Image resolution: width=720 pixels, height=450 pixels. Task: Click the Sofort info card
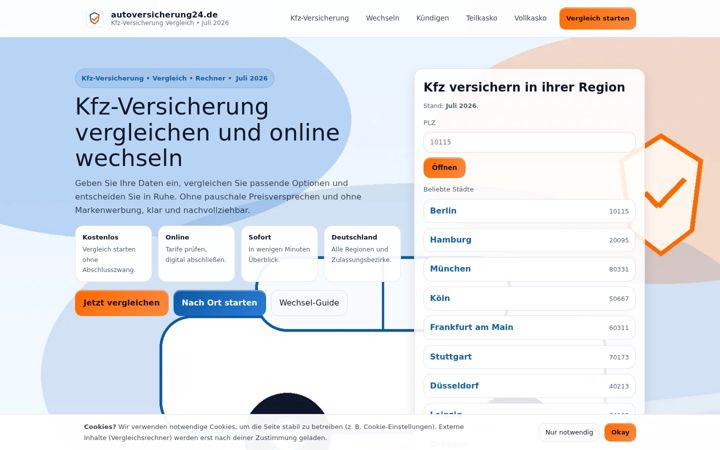pyautogui.click(x=280, y=253)
